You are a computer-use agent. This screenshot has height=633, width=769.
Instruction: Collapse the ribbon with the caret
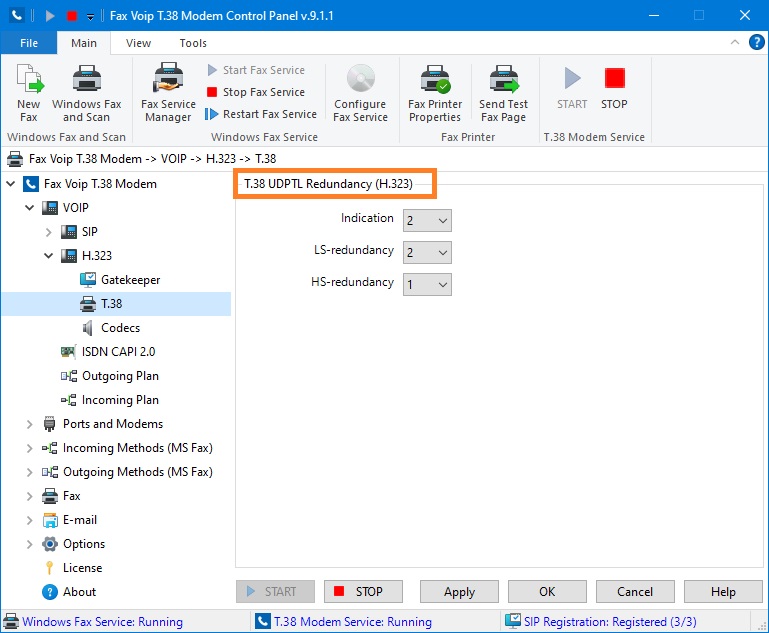coord(735,42)
